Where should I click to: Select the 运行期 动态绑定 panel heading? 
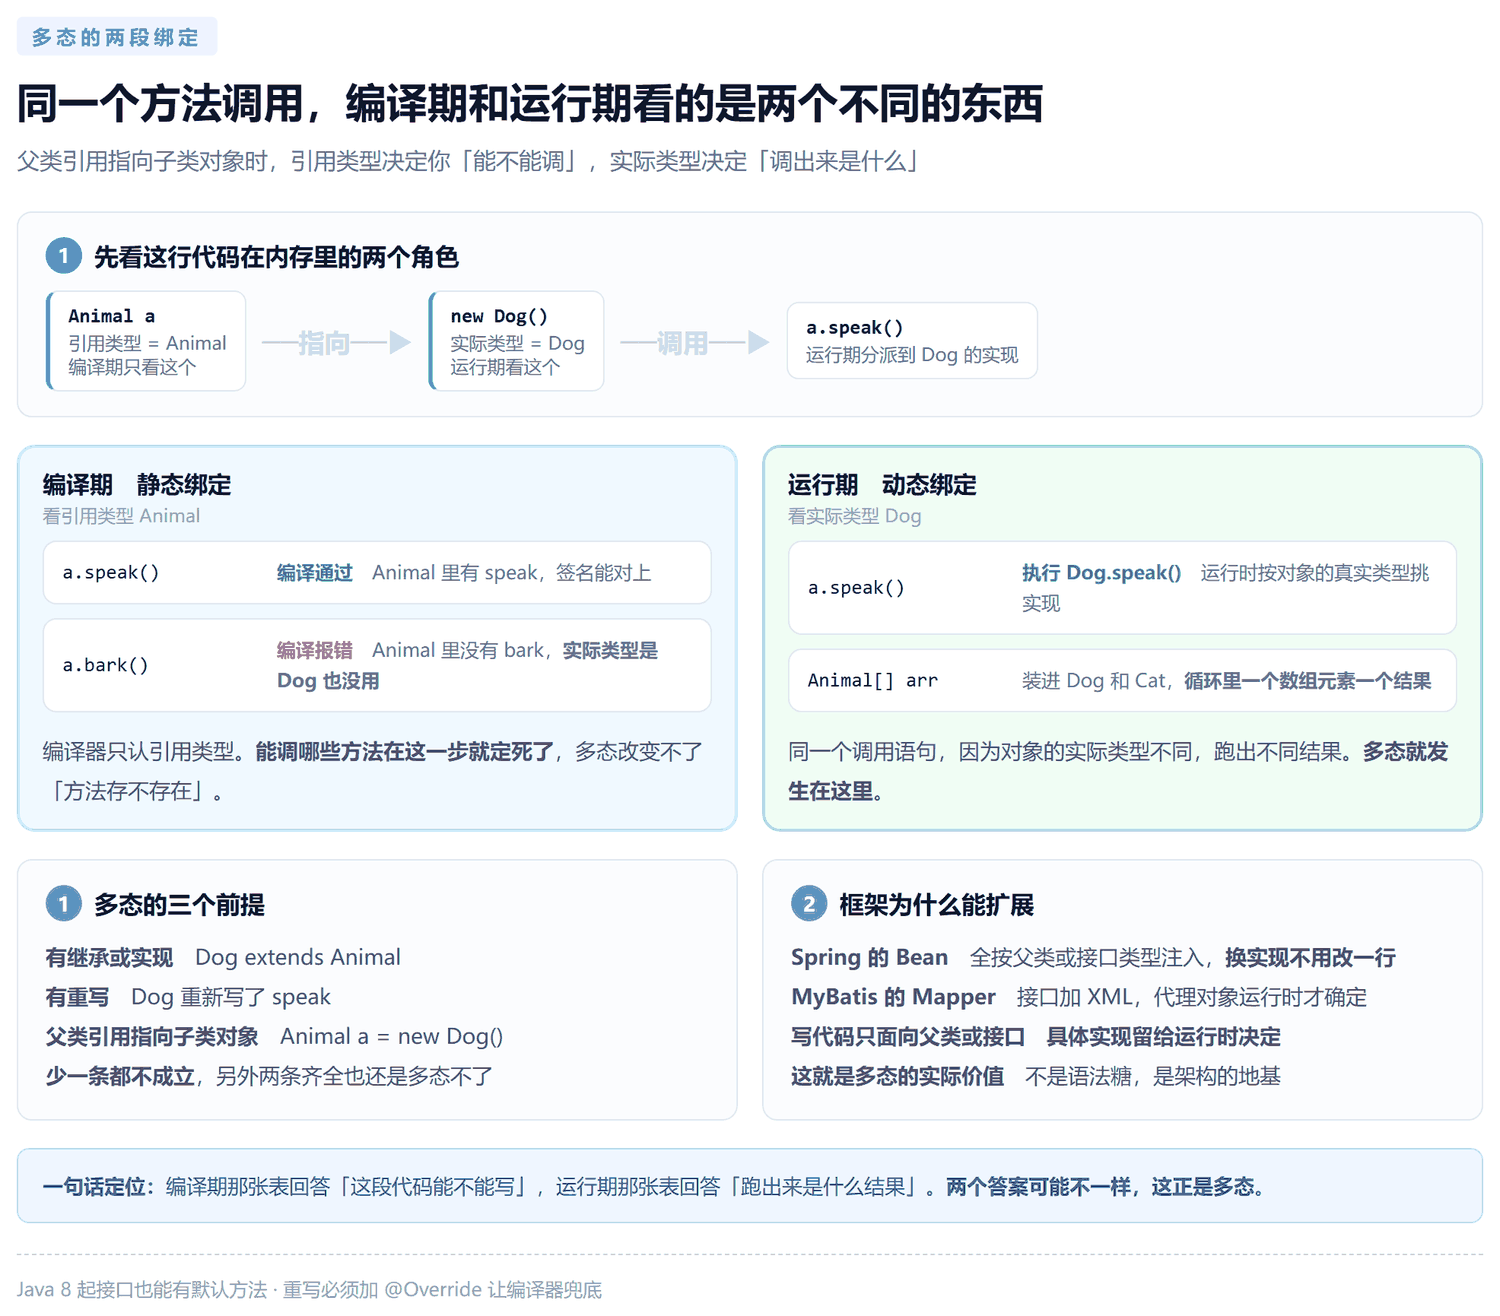click(x=882, y=485)
